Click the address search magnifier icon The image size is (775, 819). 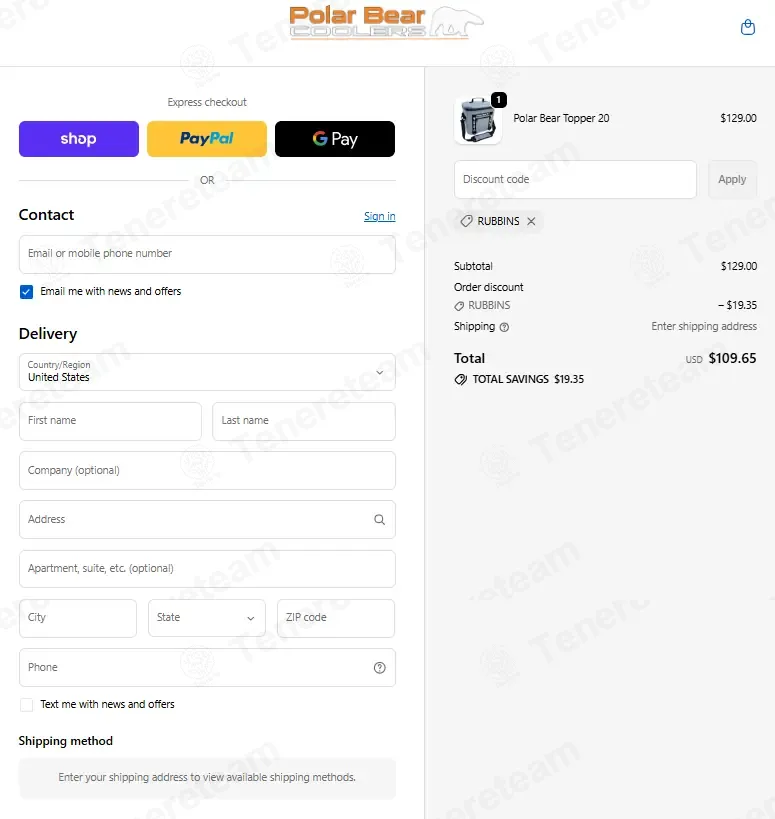pos(380,520)
